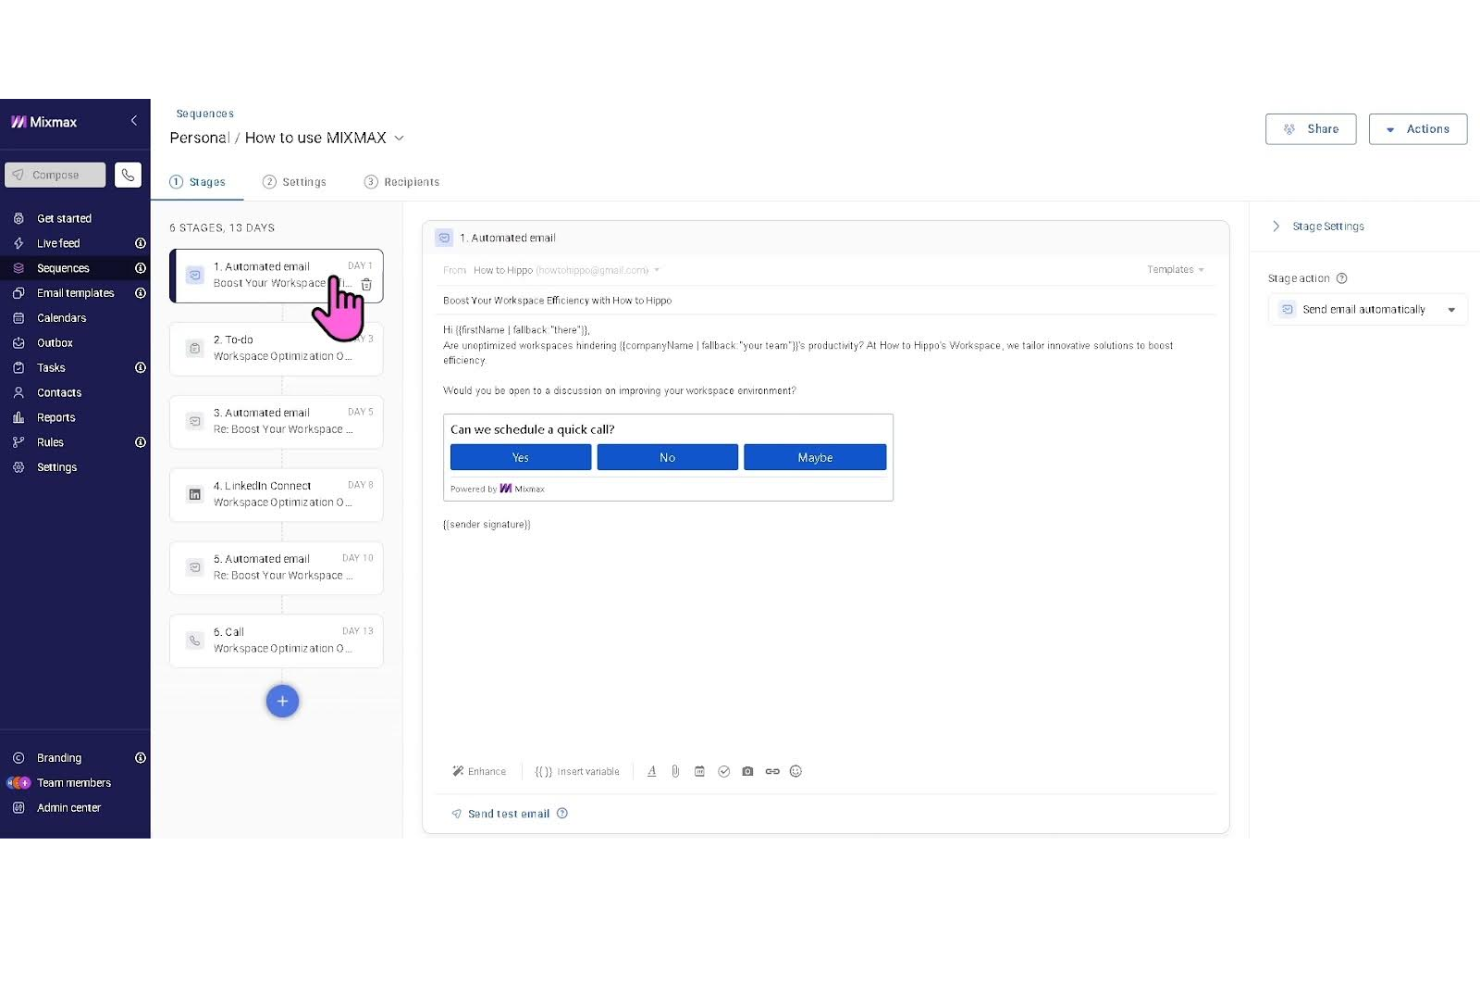The image size is (1480, 987).
Task: Switch to the Settings tab
Action: point(303,182)
